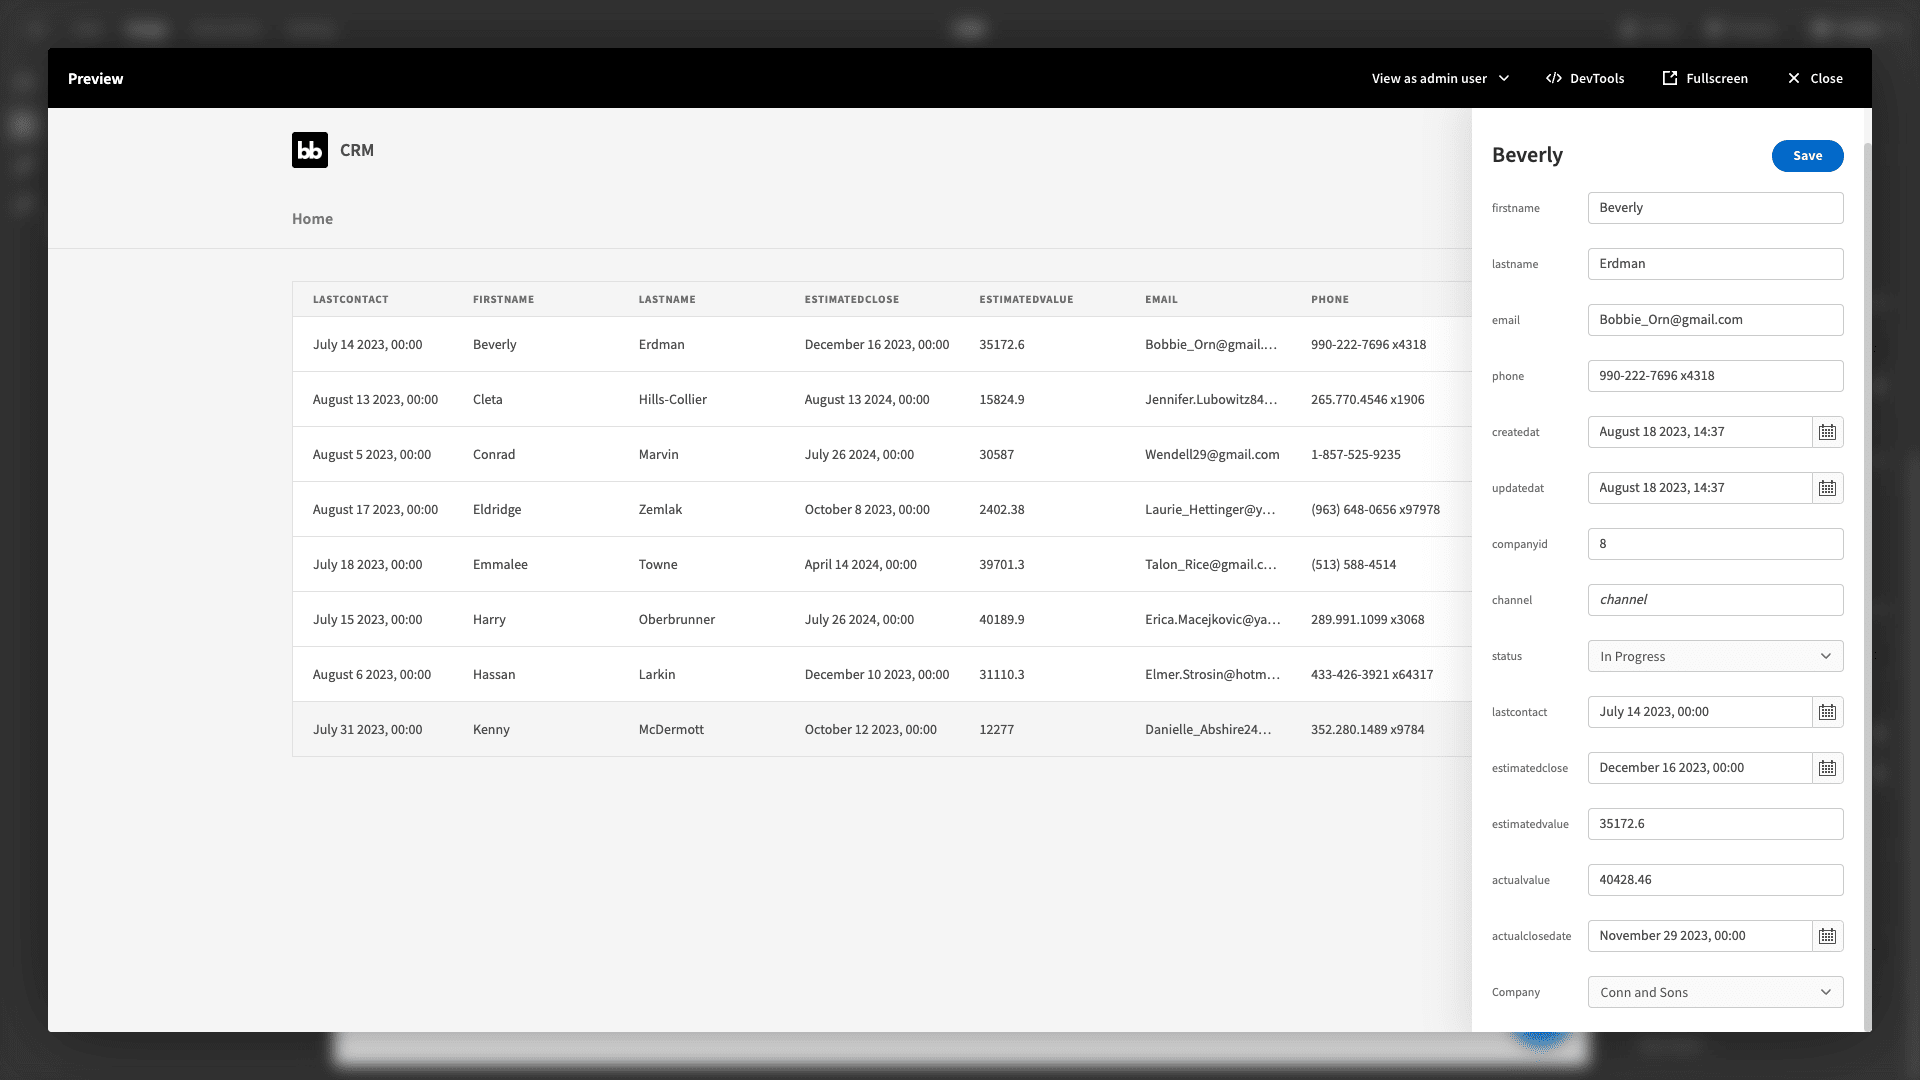Image resolution: width=1920 pixels, height=1080 pixels.
Task: Click the companyid field
Action: click(1715, 544)
